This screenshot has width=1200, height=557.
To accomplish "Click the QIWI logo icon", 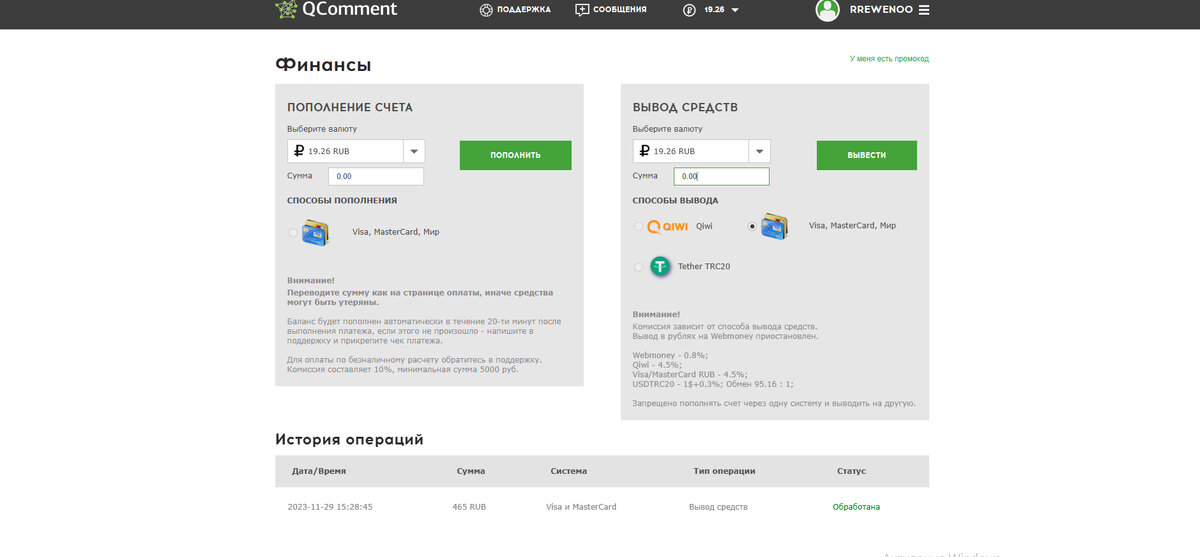I will 669,226.
